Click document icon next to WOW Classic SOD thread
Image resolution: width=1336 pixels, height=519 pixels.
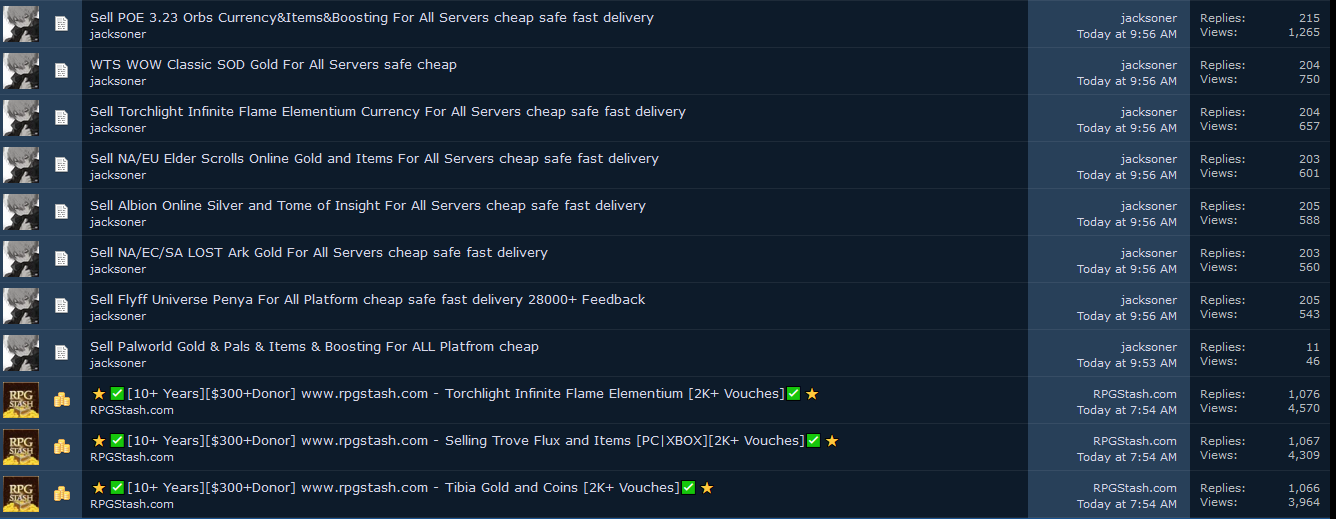(x=62, y=71)
